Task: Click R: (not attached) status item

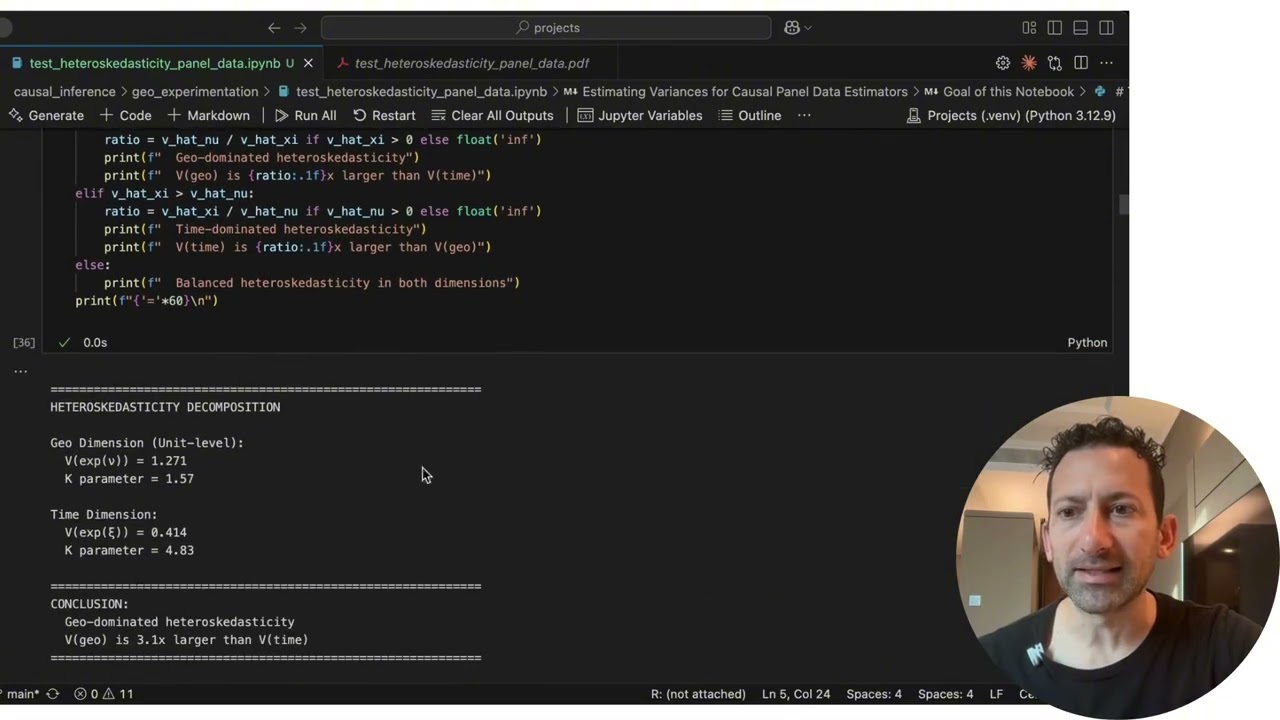Action: tap(698, 694)
